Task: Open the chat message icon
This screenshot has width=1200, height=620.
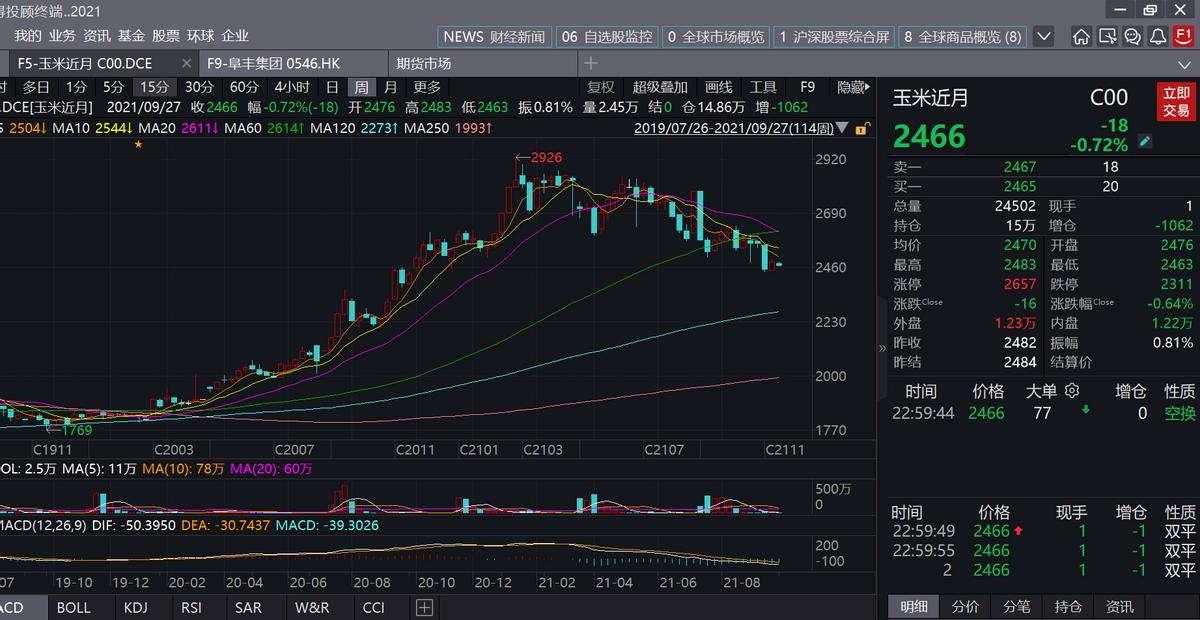Action: (x=1132, y=35)
